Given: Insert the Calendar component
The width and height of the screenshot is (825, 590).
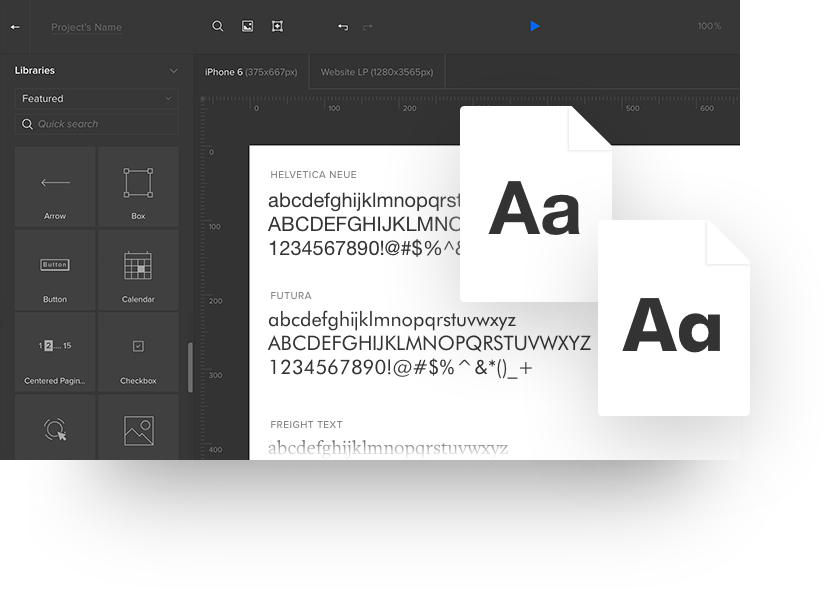Looking at the screenshot, I should point(138,270).
